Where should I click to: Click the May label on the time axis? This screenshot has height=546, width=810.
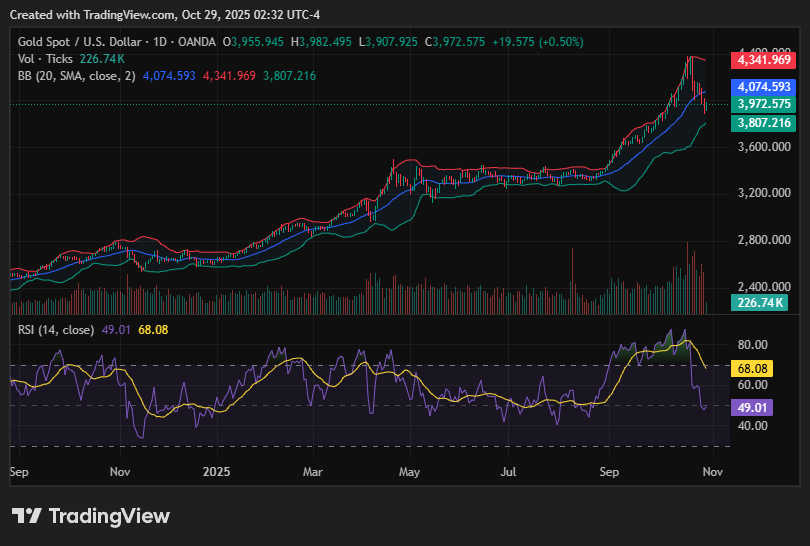point(409,468)
